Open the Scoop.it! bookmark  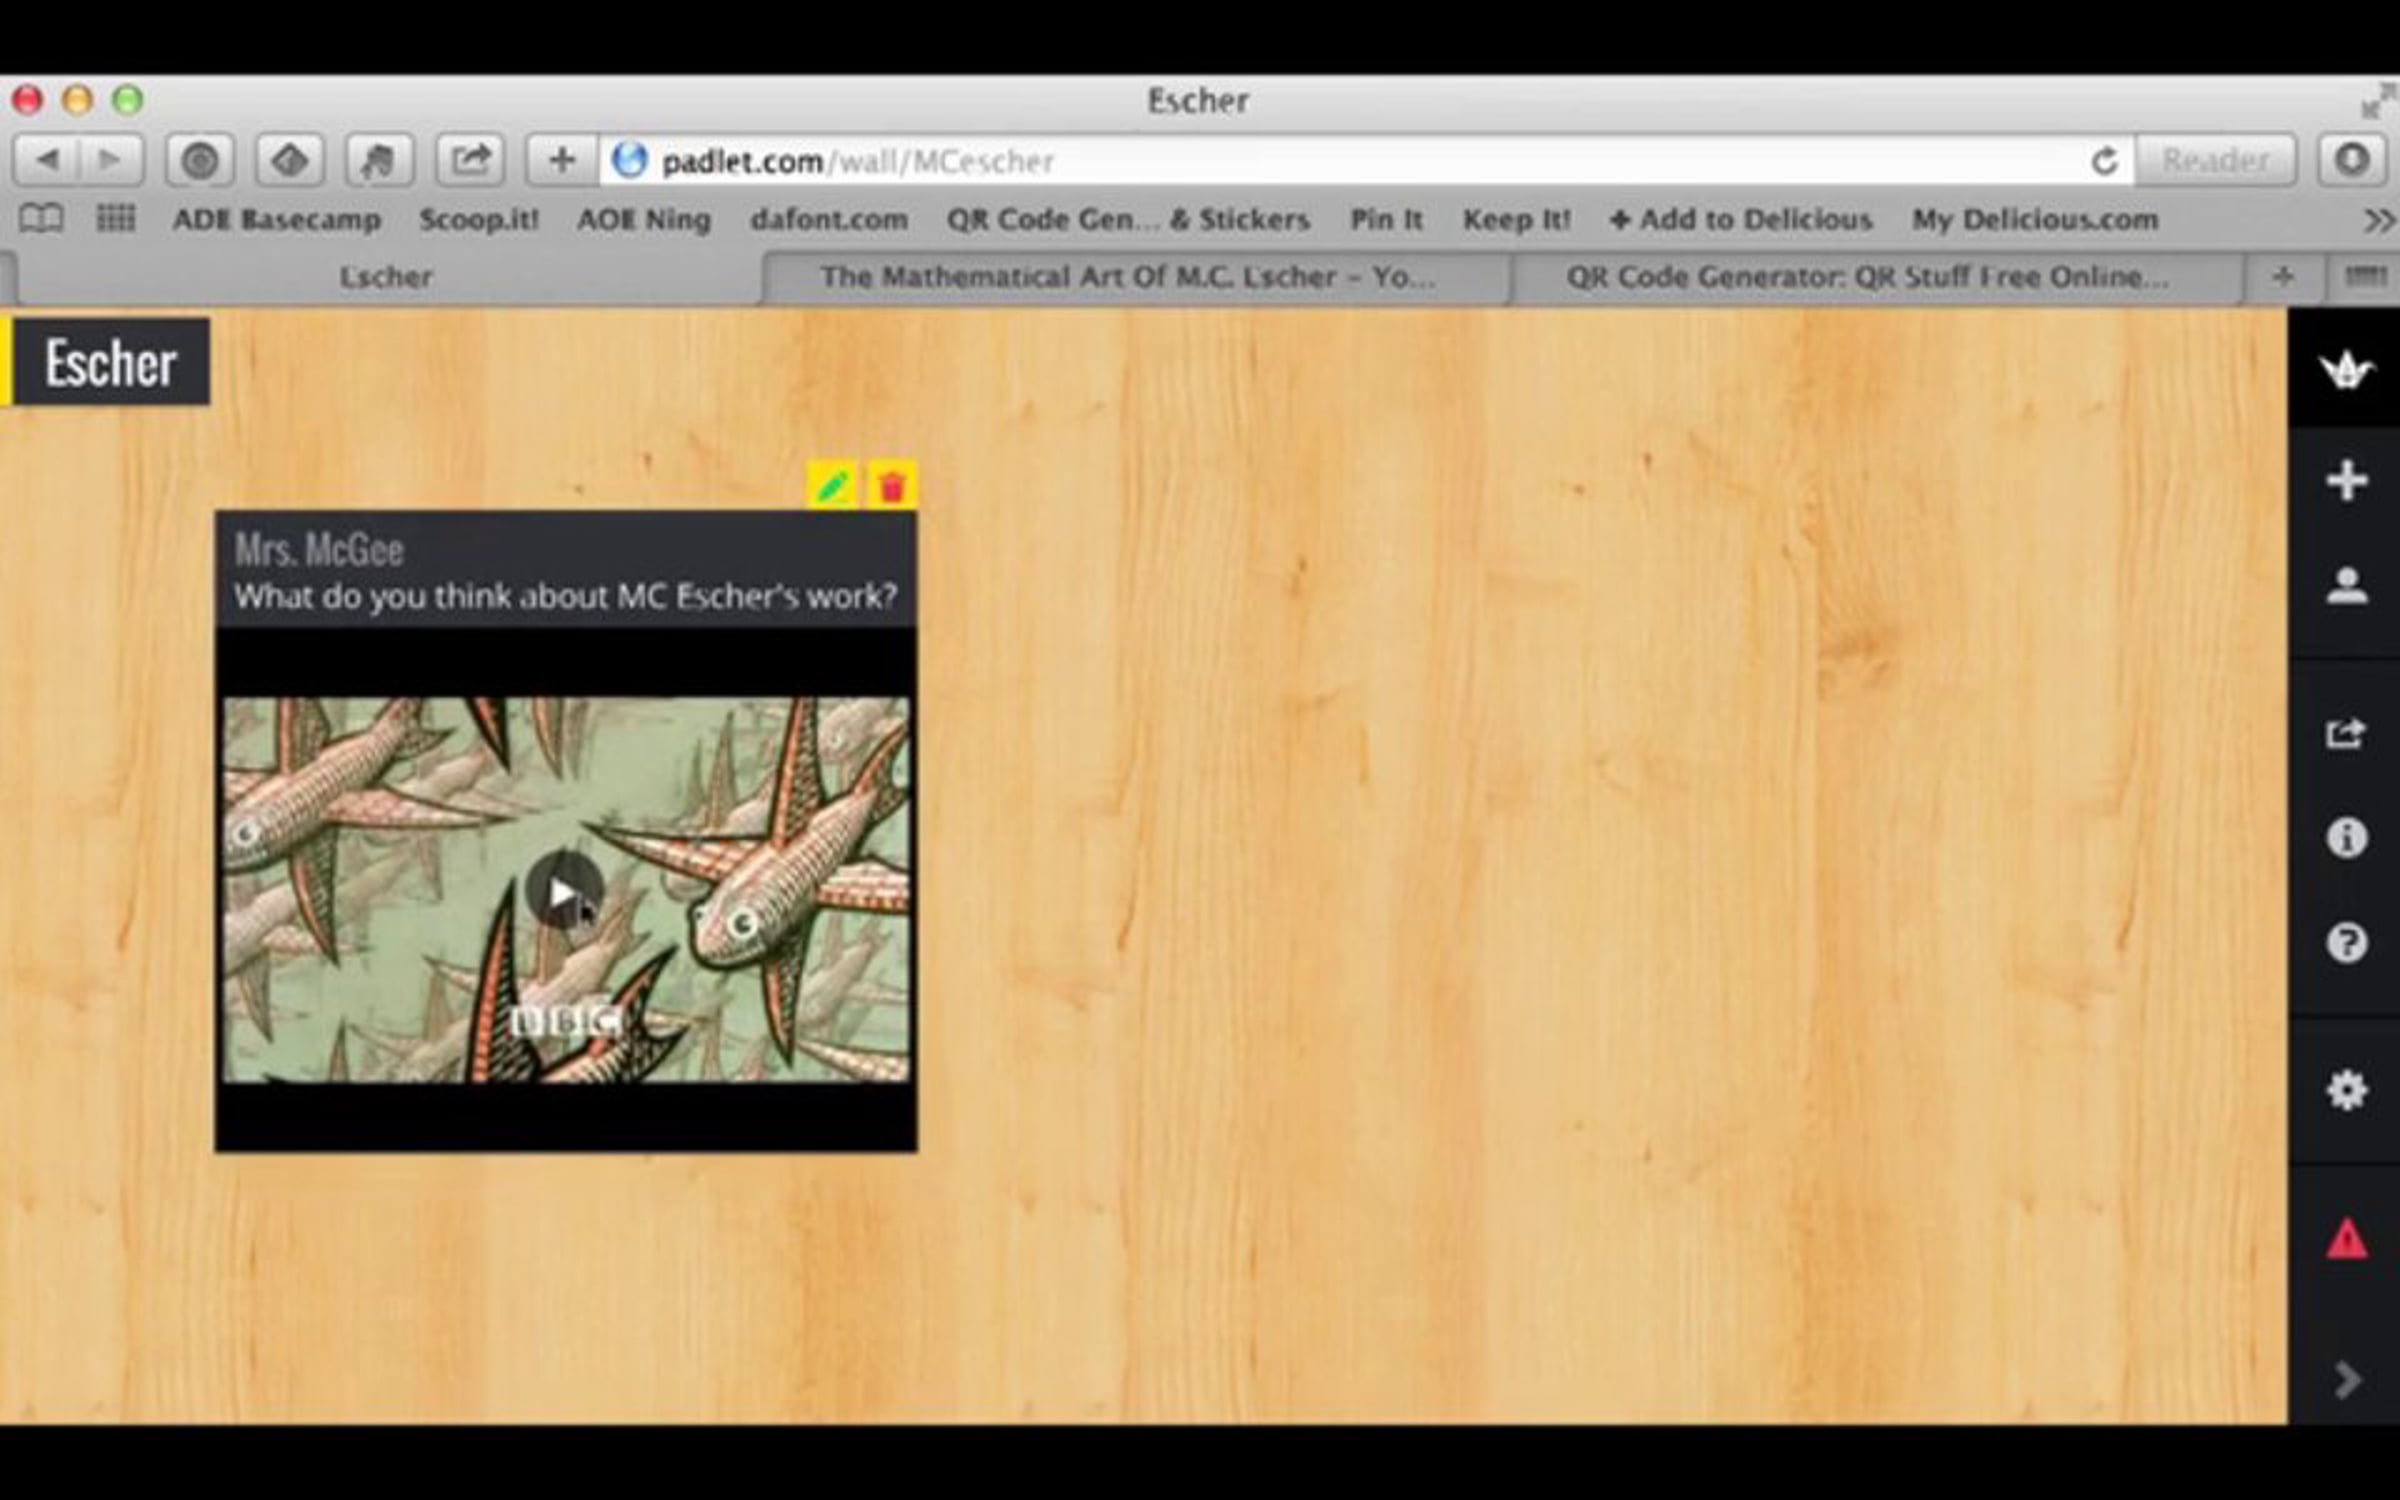pyautogui.click(x=478, y=220)
